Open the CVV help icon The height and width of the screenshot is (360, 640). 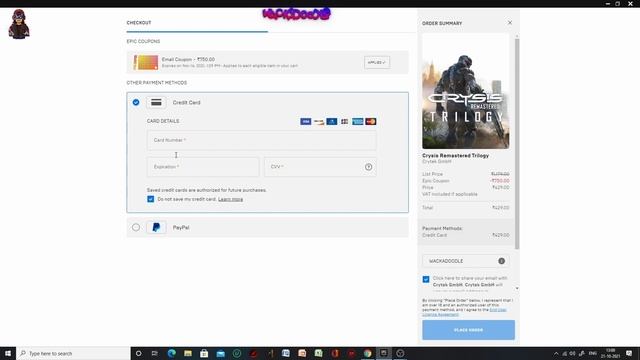point(368,167)
